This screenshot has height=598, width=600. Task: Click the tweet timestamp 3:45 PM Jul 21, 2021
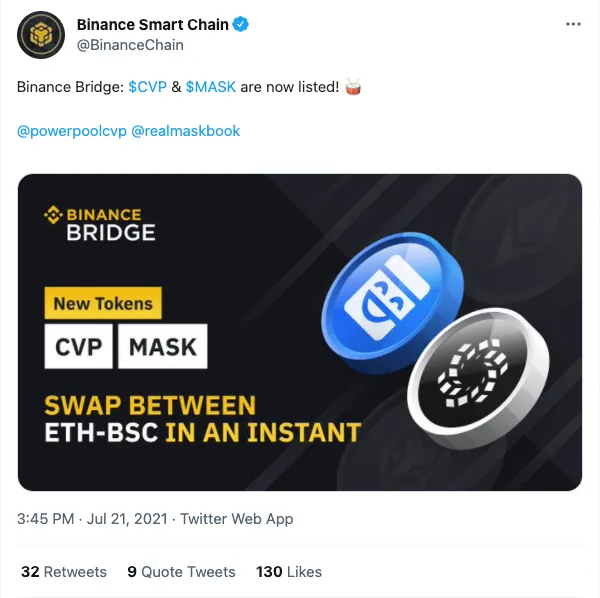tap(92, 519)
